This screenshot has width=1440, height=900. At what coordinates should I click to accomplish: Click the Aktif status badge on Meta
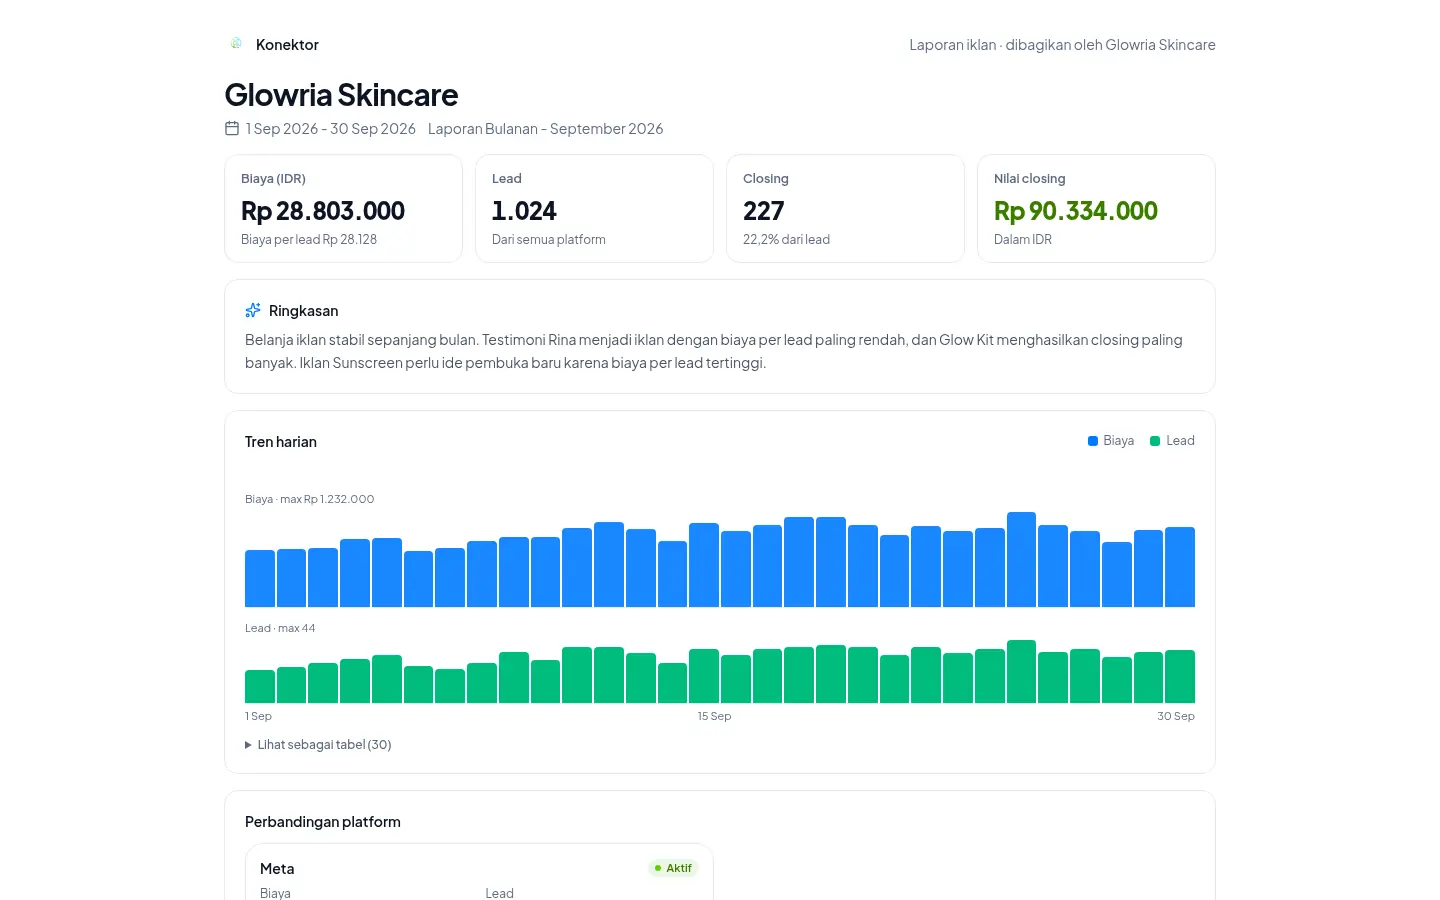[x=673, y=868]
